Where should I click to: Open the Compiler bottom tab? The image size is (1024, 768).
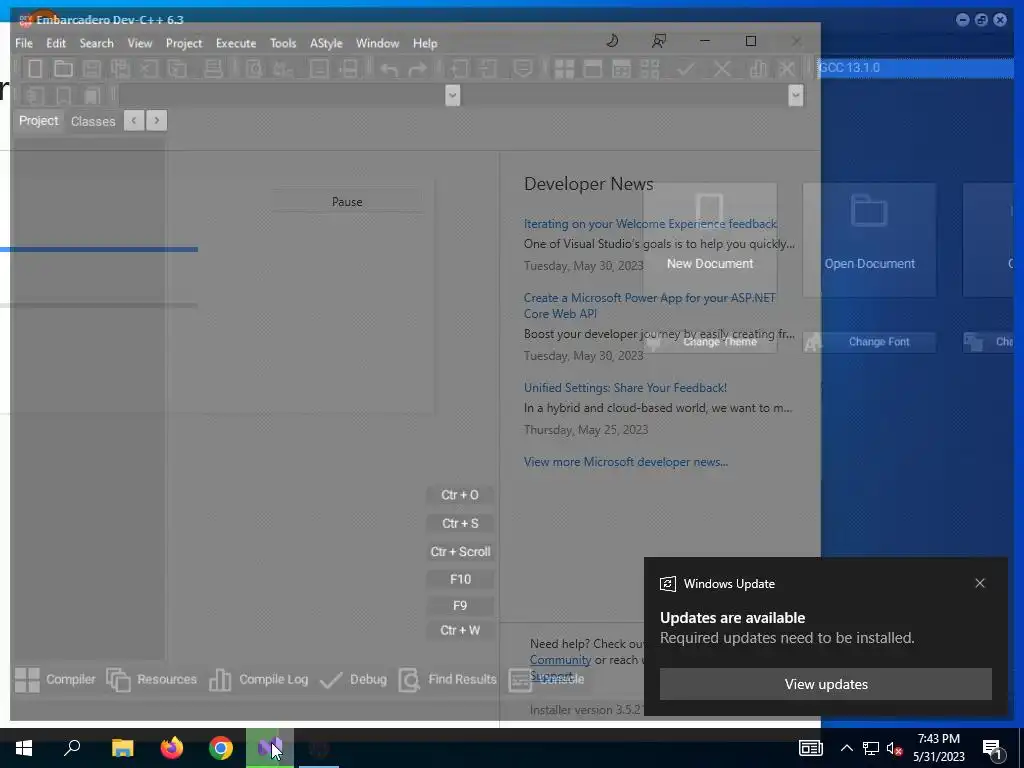(56, 680)
